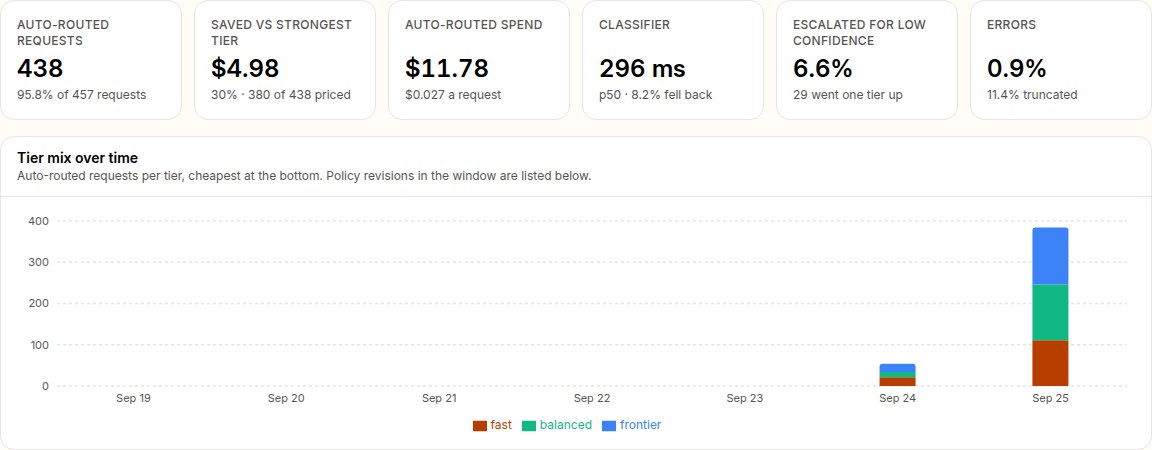Click the fast legend color swatch
The image size is (1152, 450).
(480, 426)
